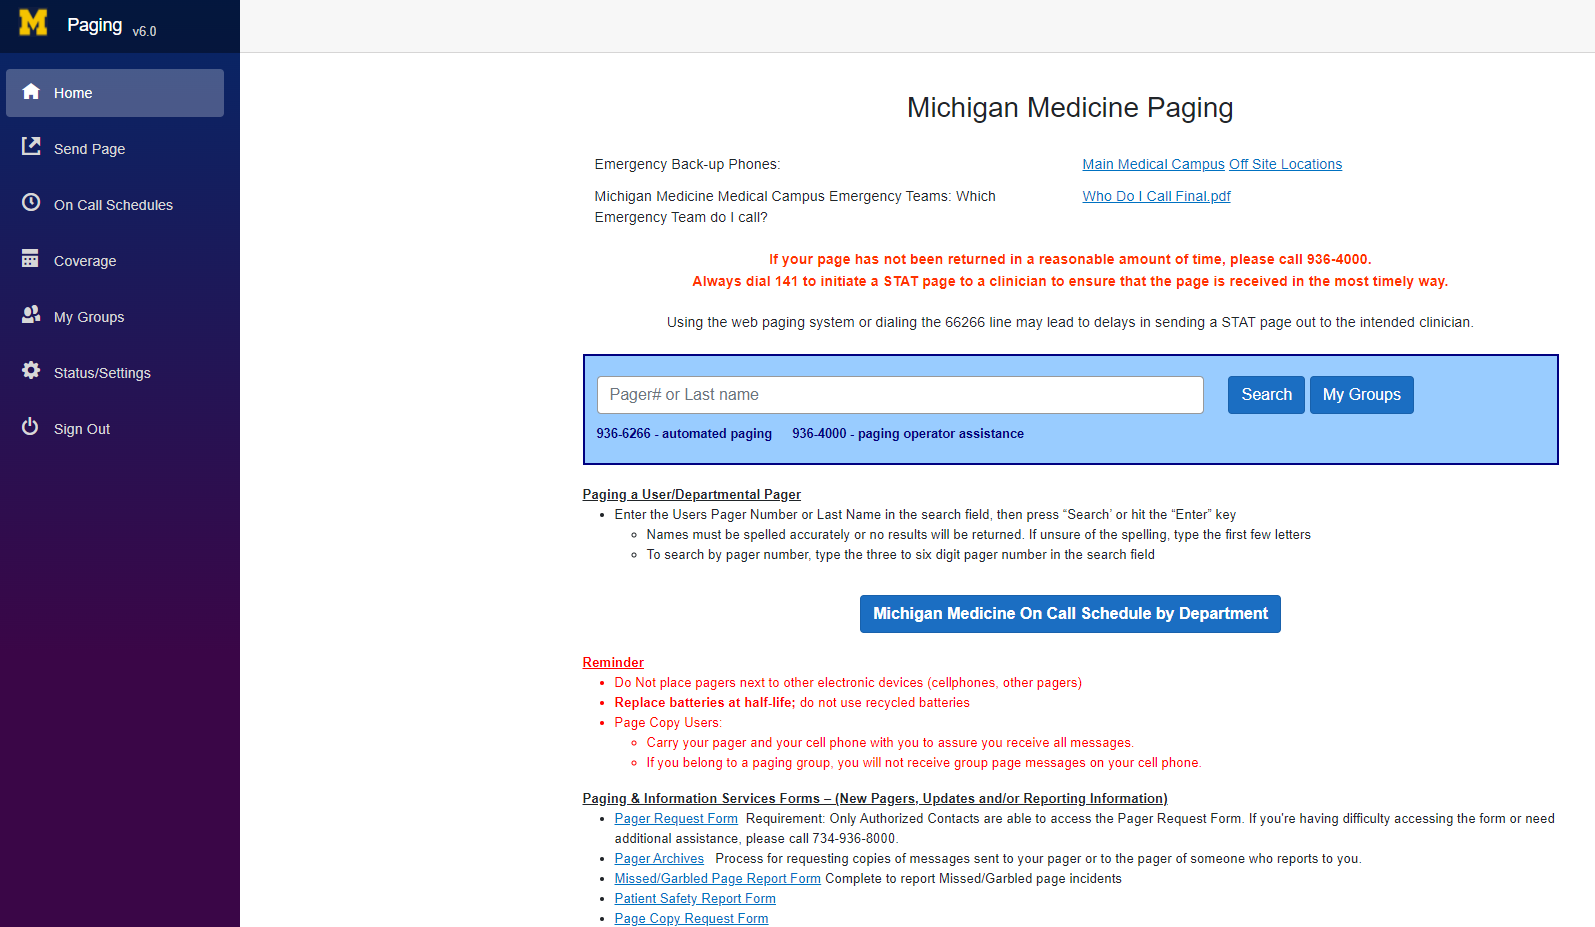This screenshot has height=927, width=1595.
Task: Click the 'Always dial 141' red warning
Action: [1070, 281]
